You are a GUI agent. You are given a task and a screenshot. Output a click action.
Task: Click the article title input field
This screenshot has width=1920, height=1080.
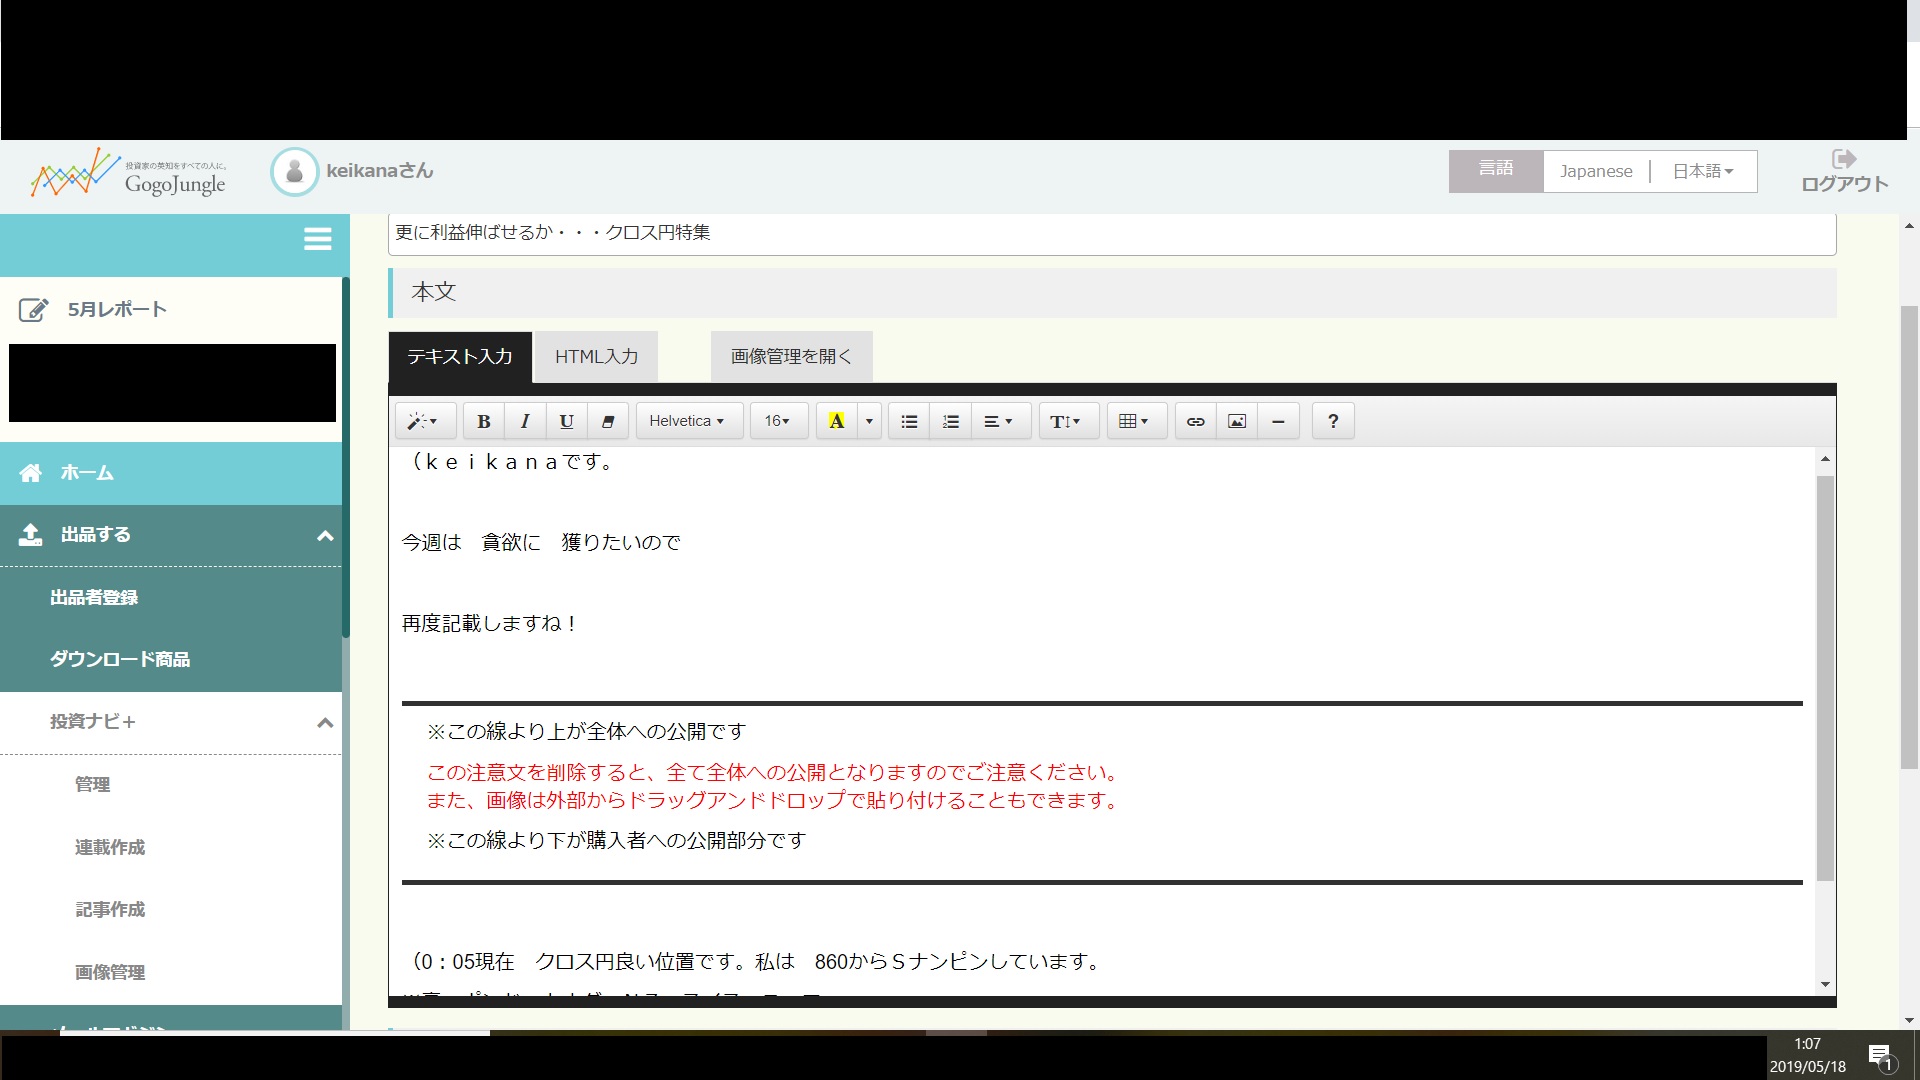[1110, 233]
